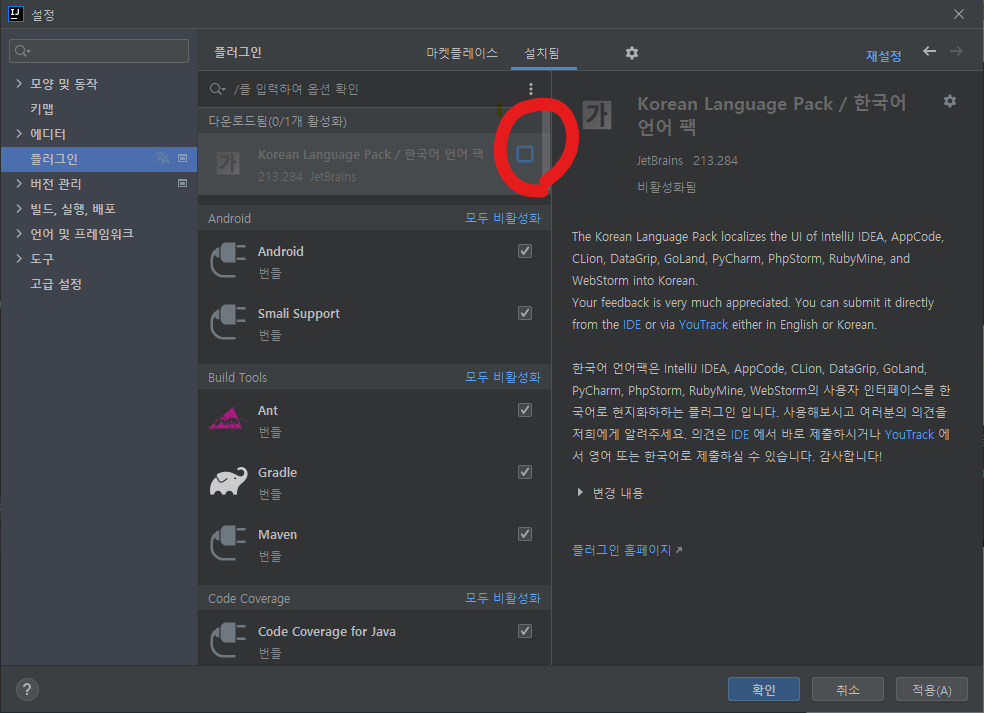Image resolution: width=984 pixels, height=713 pixels.
Task: Select the Code Coverage for Java row
Action: (x=374, y=640)
